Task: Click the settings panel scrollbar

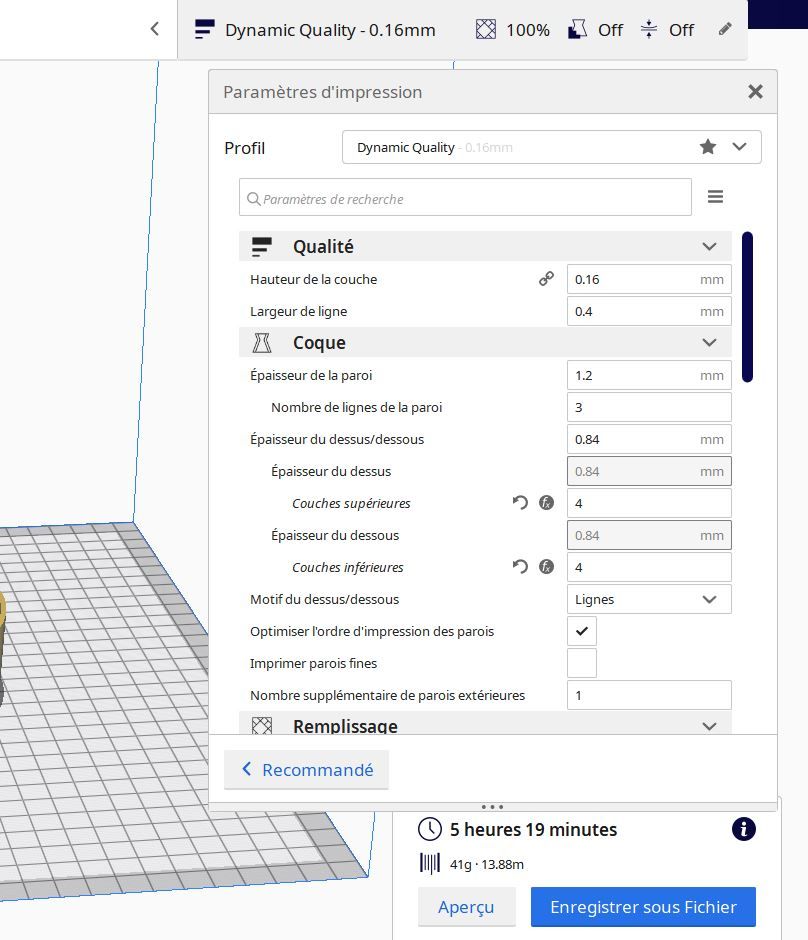Action: (x=747, y=307)
